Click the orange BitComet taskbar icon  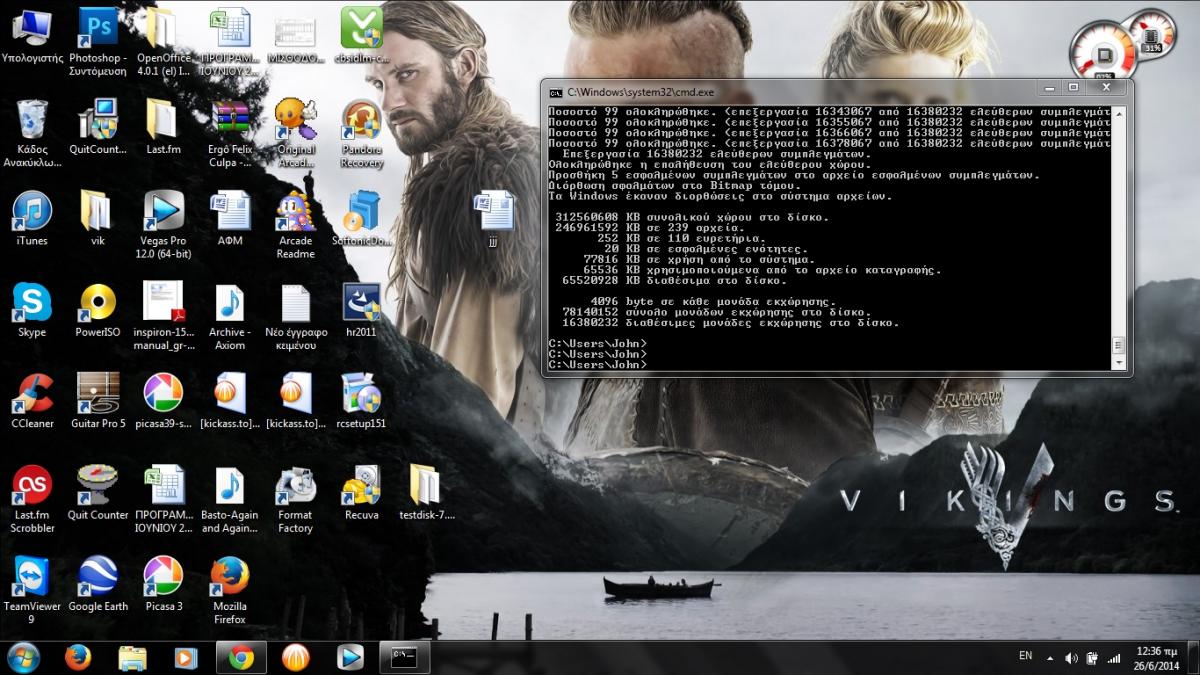pyautogui.click(x=295, y=657)
